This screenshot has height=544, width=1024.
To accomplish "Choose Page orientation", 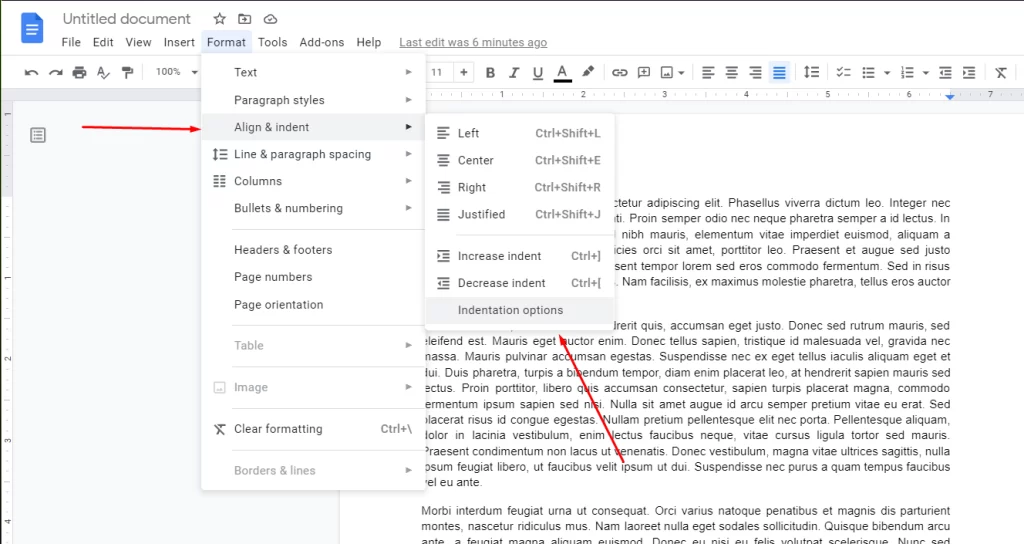I will [x=313, y=304].
